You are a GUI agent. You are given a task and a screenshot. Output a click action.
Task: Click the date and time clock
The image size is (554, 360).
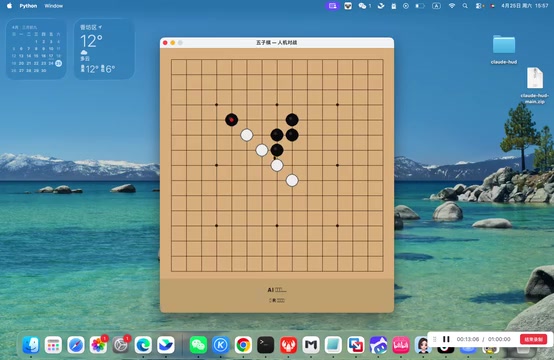(525, 6)
